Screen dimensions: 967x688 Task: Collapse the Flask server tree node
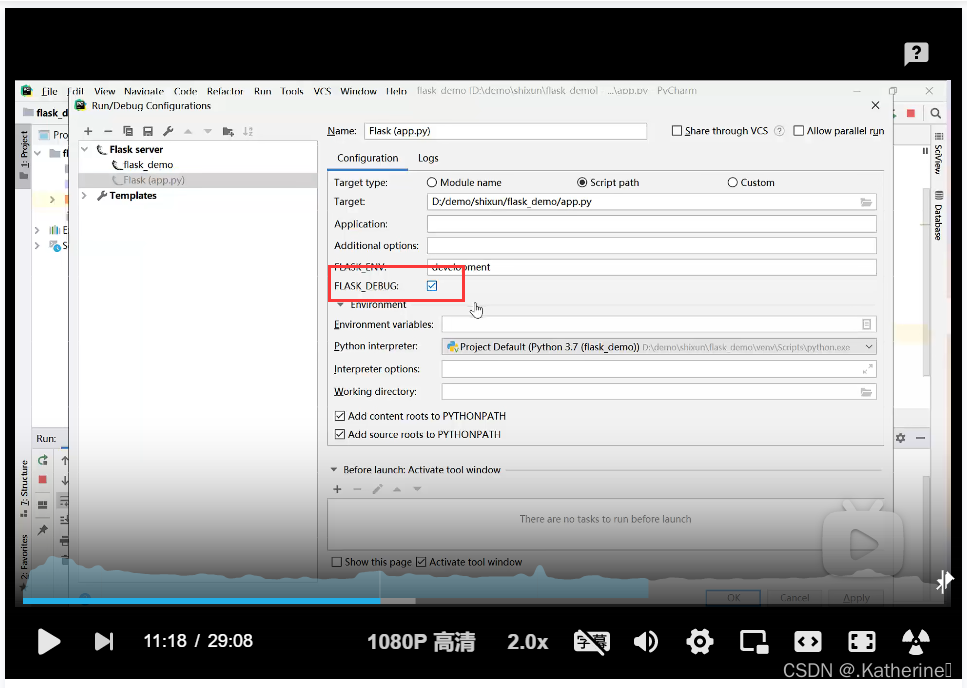tap(85, 149)
